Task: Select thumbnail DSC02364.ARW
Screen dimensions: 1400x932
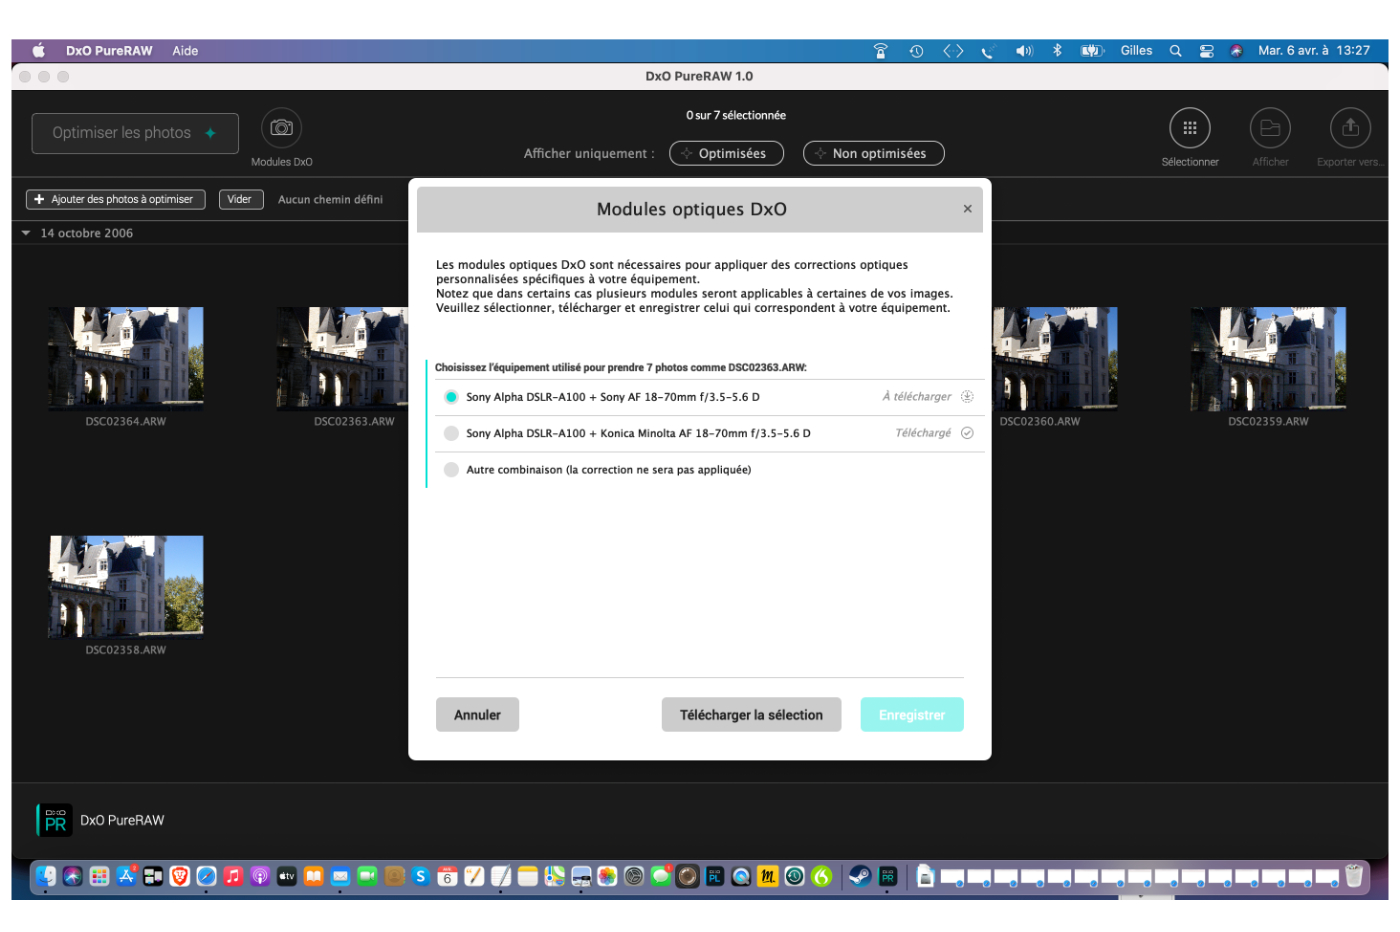Action: tap(126, 358)
